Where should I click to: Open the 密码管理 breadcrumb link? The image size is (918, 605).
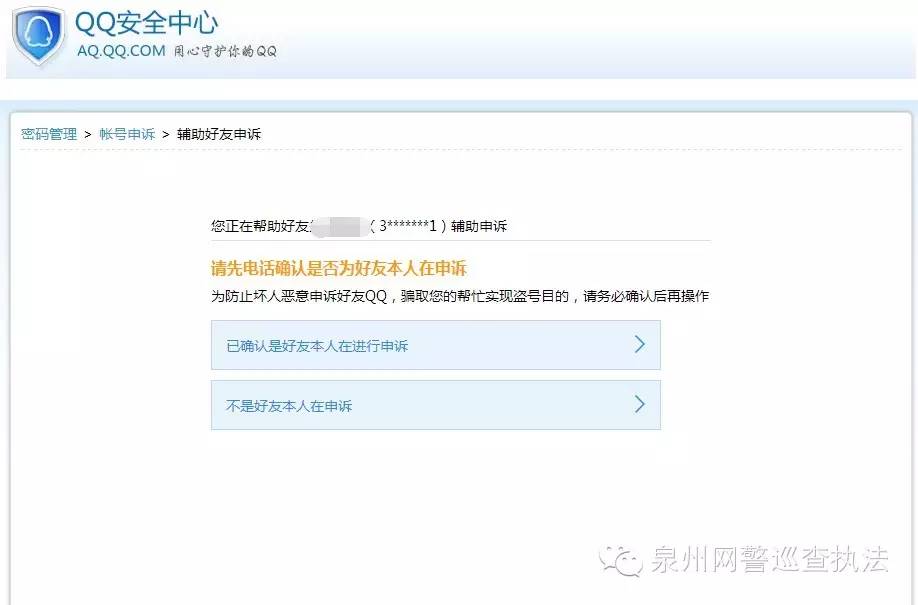tap(48, 133)
